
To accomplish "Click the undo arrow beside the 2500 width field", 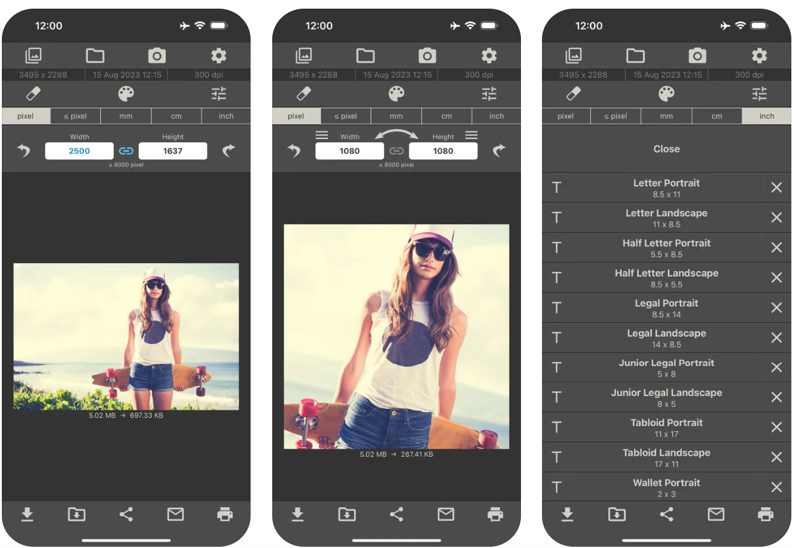I will [x=24, y=151].
